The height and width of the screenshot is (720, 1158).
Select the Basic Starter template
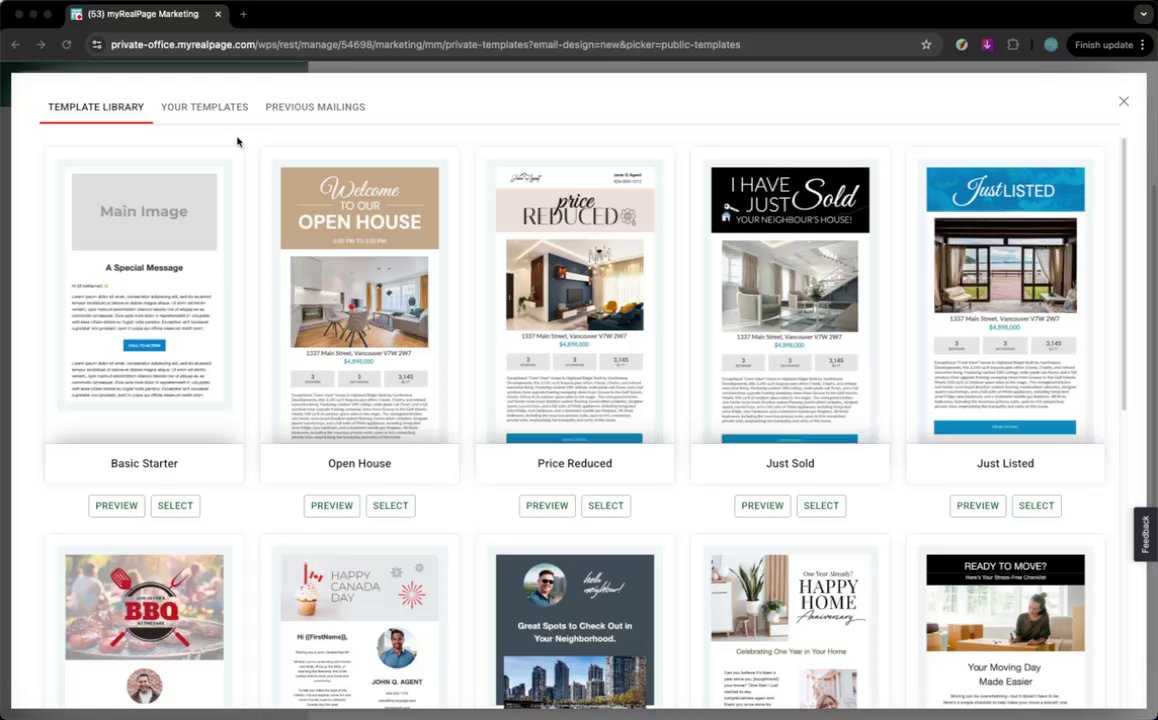(x=175, y=506)
